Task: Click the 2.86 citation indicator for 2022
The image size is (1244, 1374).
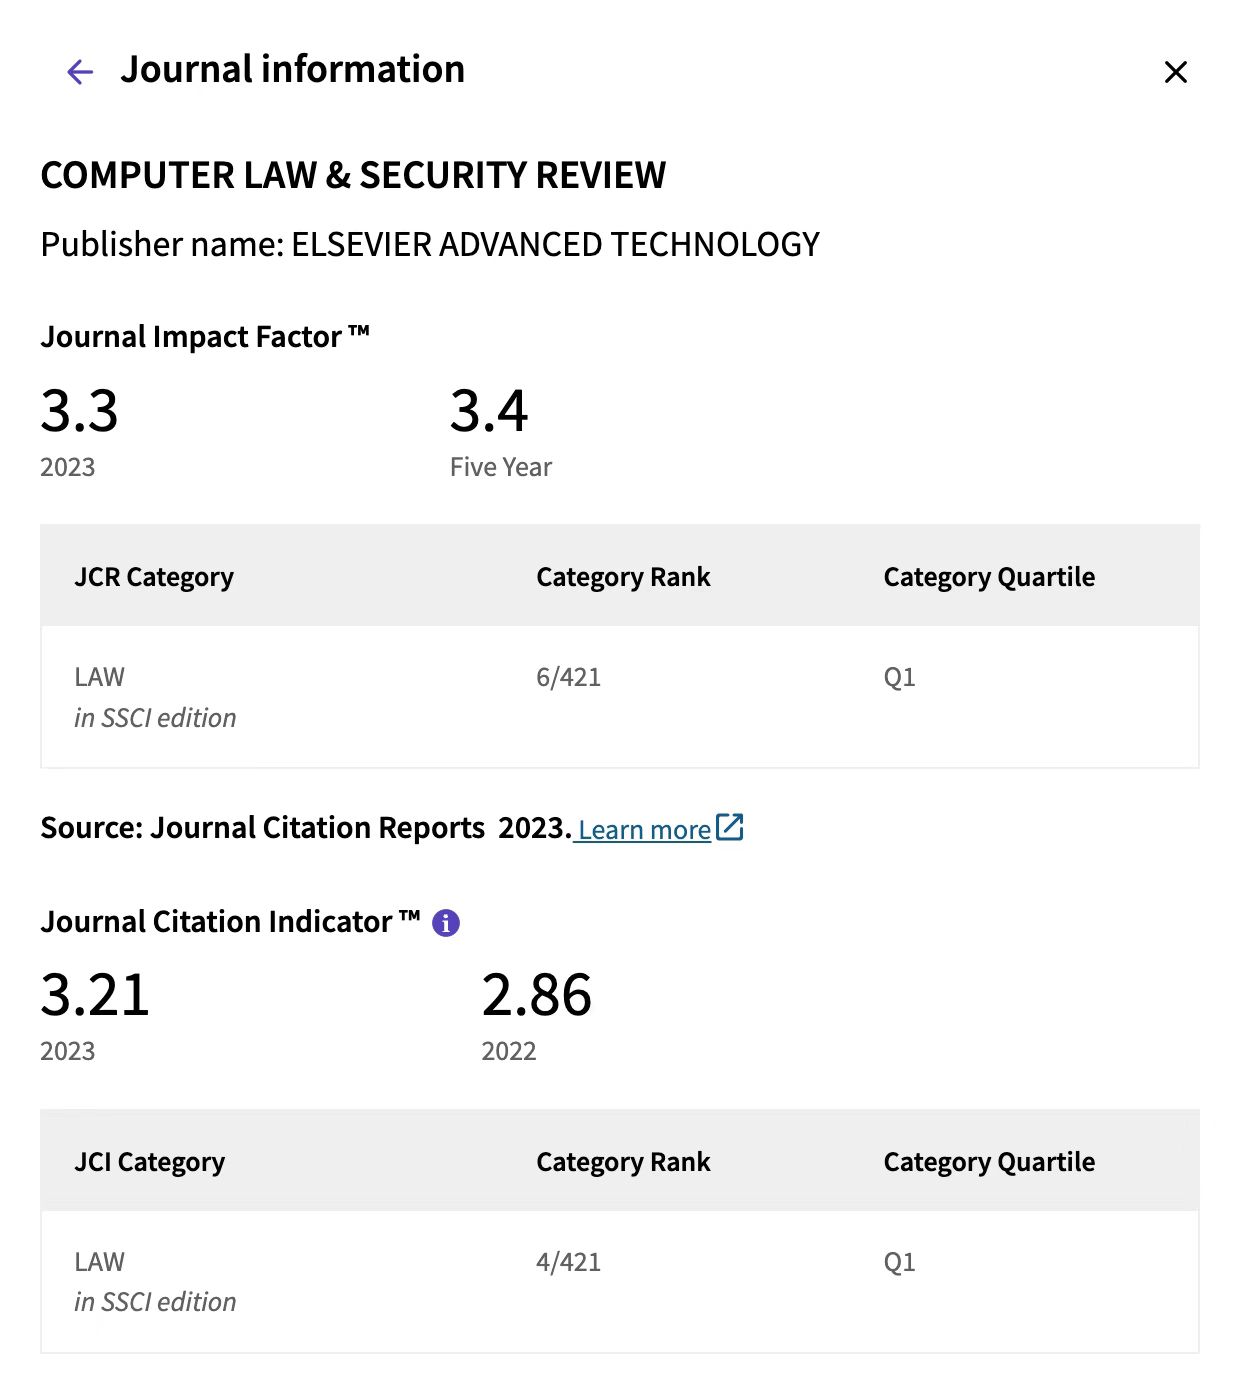Action: [x=537, y=996]
